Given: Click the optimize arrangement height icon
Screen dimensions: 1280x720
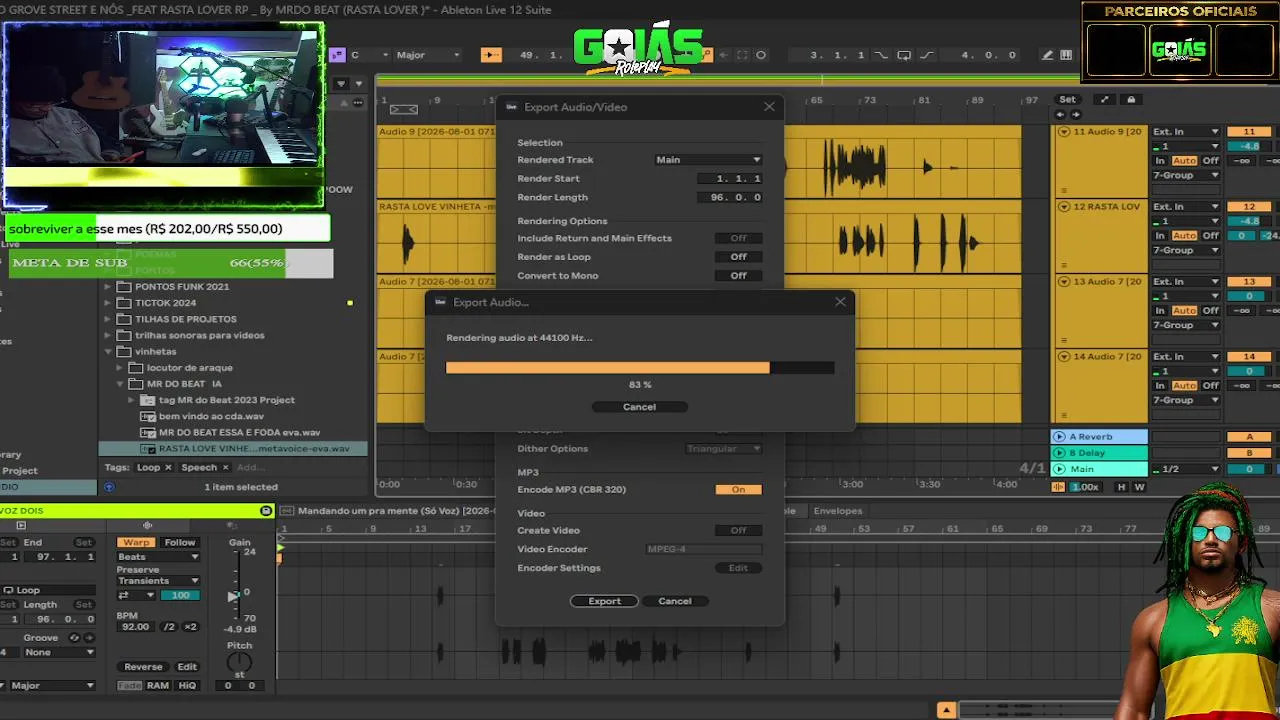Looking at the screenshot, I should (1104, 99).
